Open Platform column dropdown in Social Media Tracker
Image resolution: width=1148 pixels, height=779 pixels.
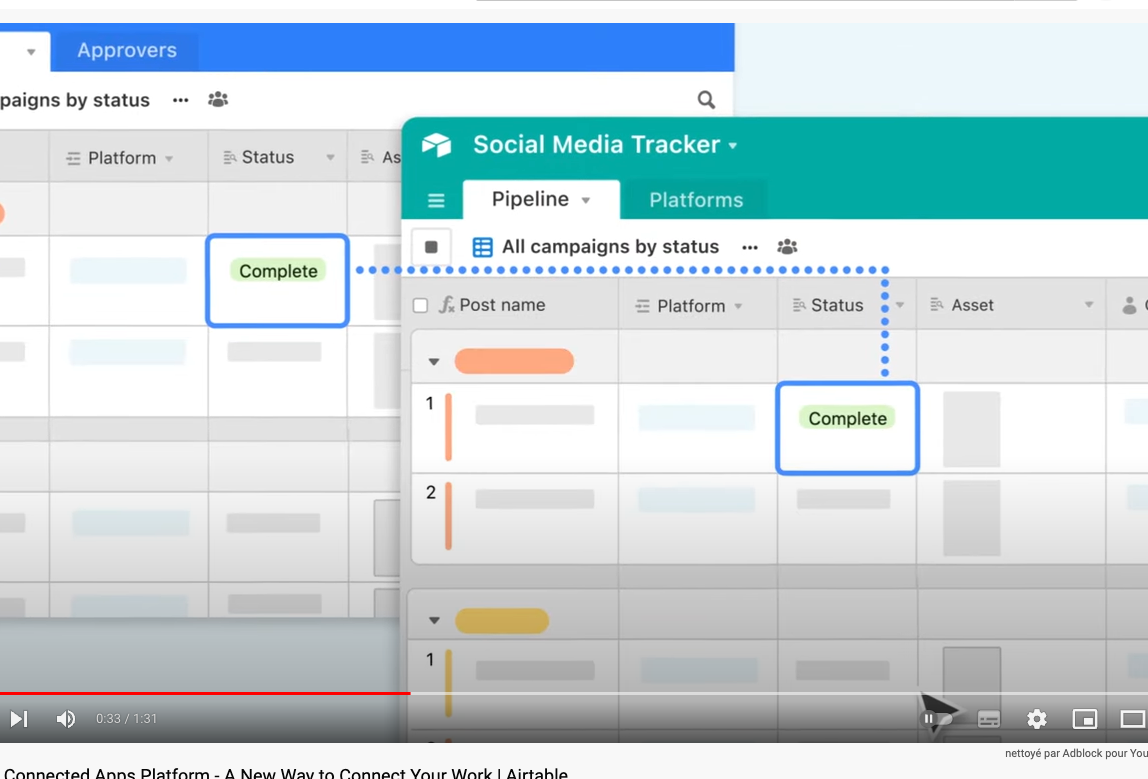point(738,306)
